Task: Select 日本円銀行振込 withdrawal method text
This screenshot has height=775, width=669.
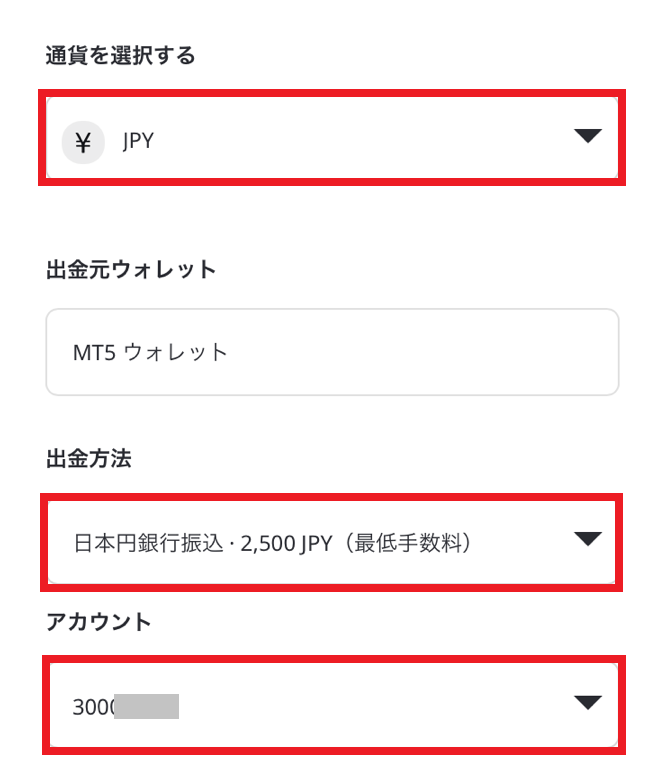Action: (148, 543)
